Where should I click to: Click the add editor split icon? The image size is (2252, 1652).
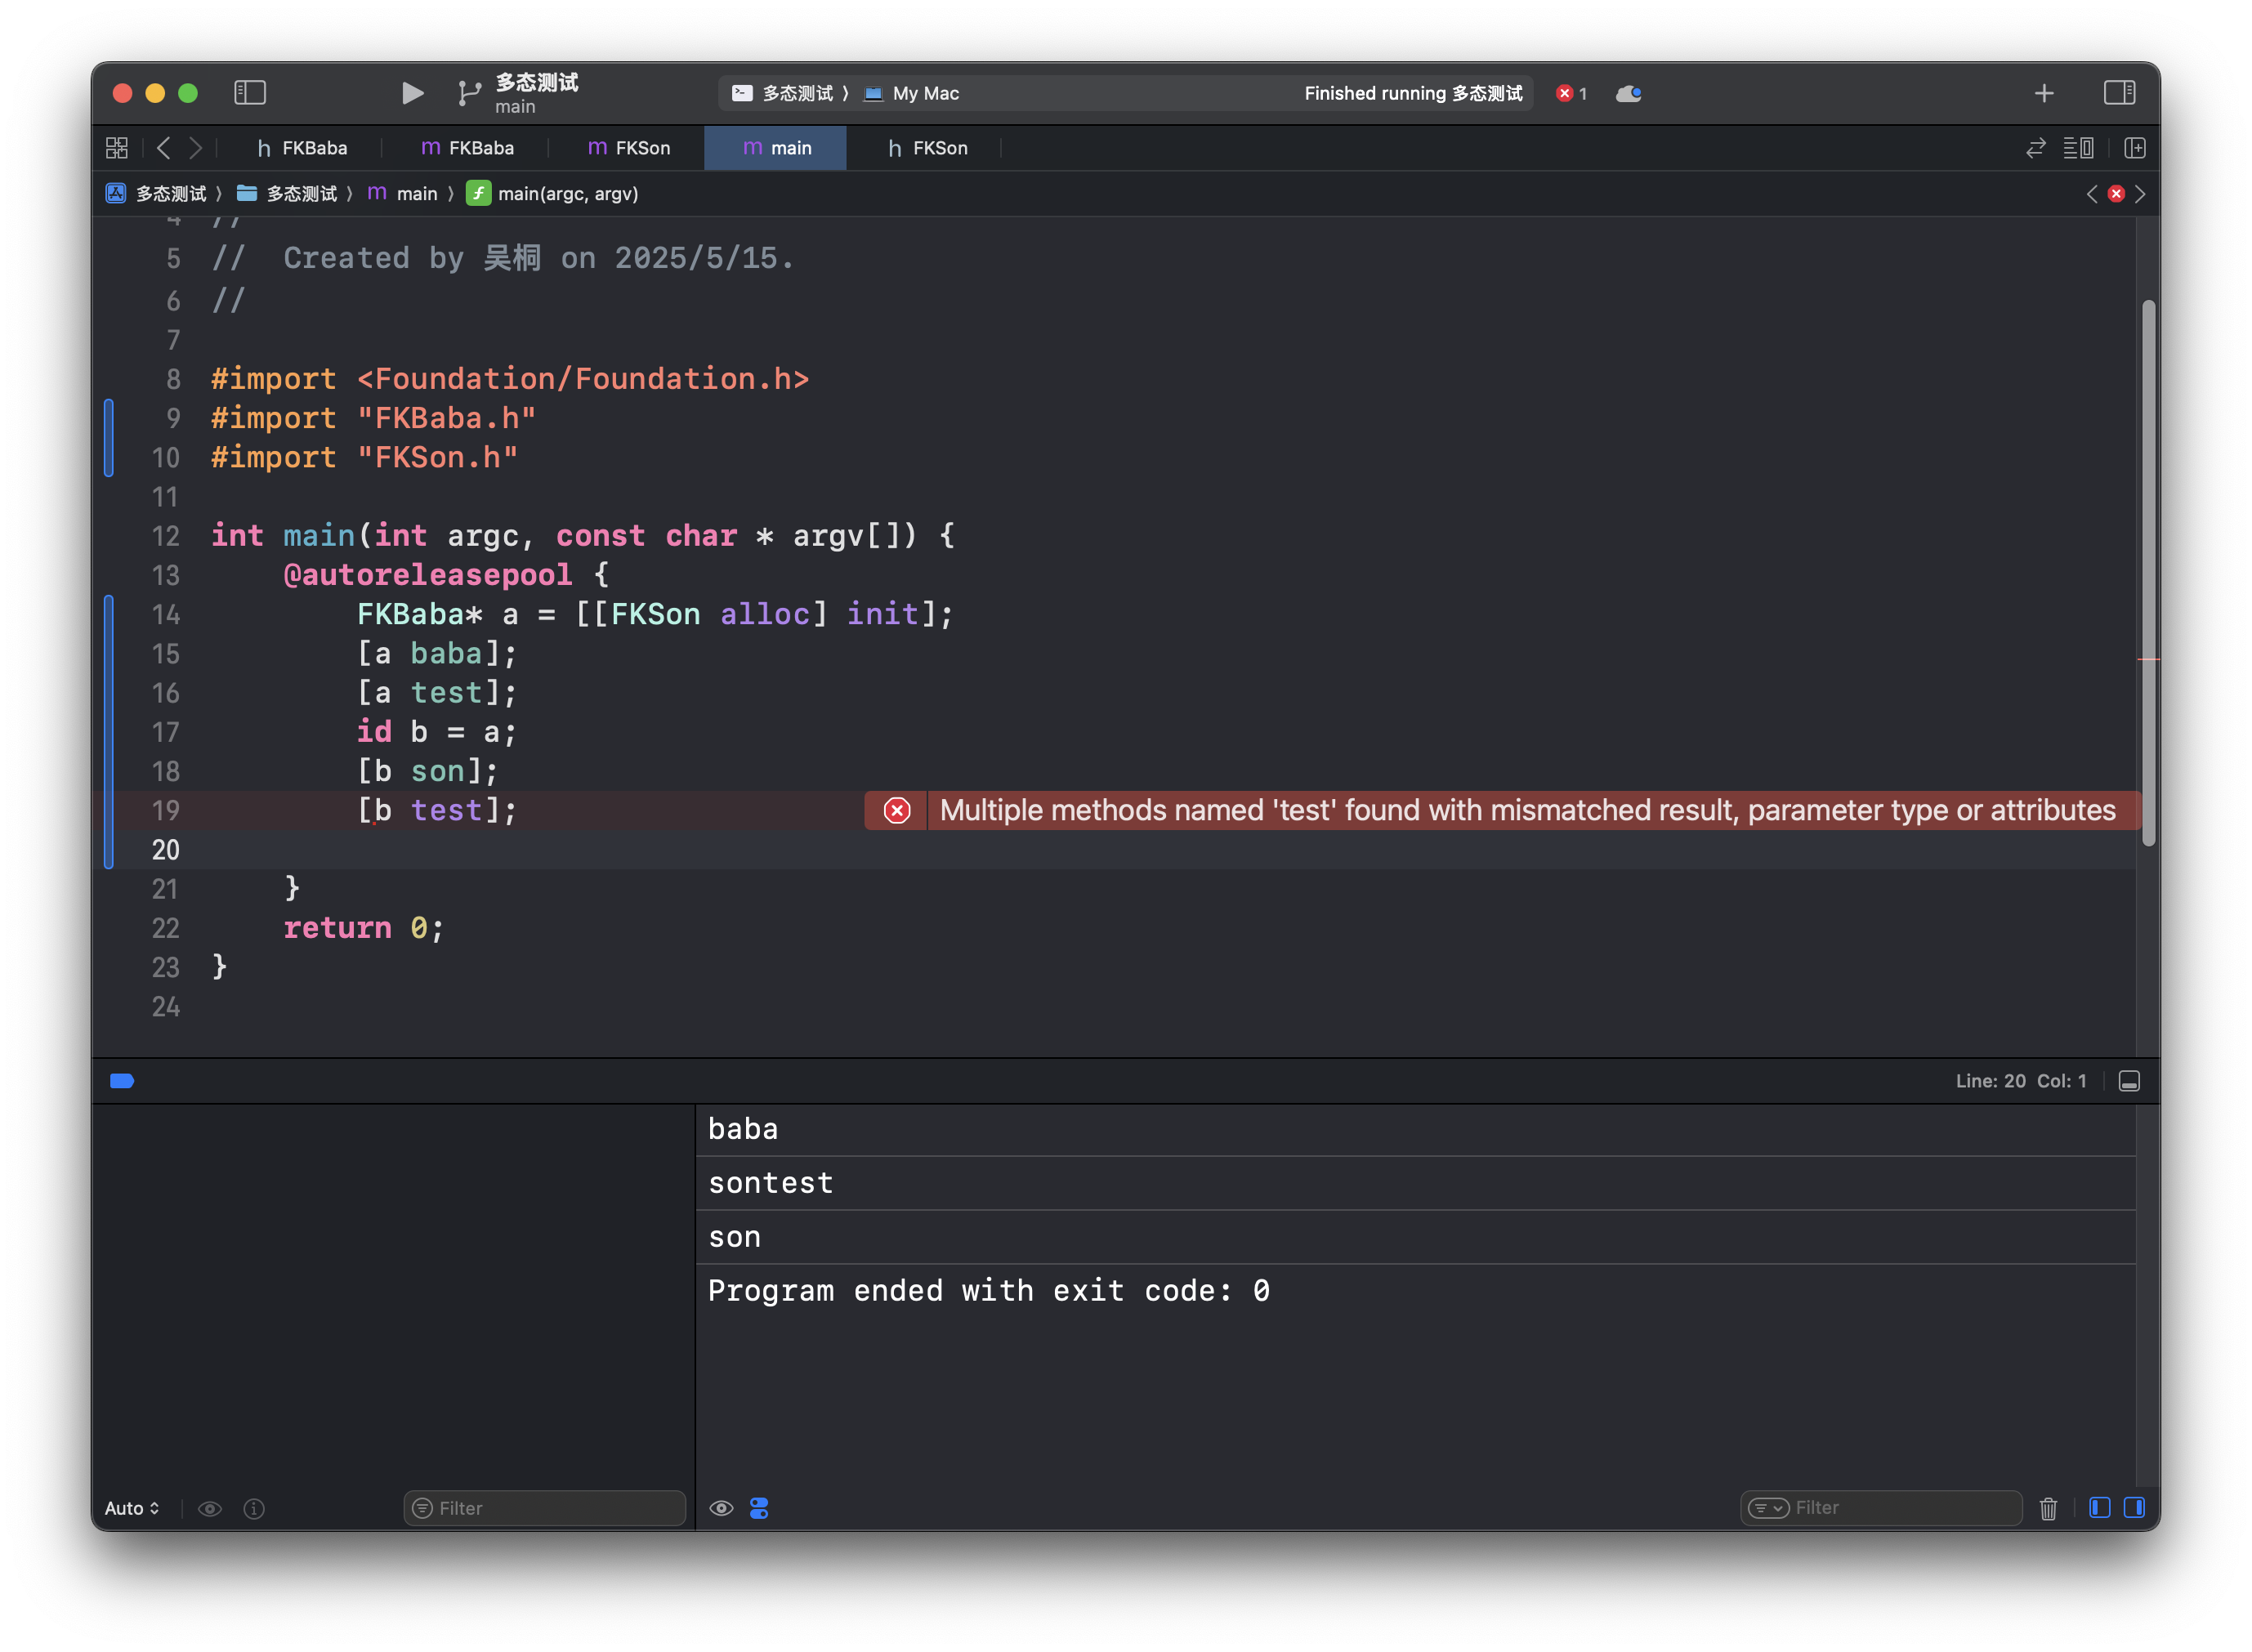coord(2135,148)
